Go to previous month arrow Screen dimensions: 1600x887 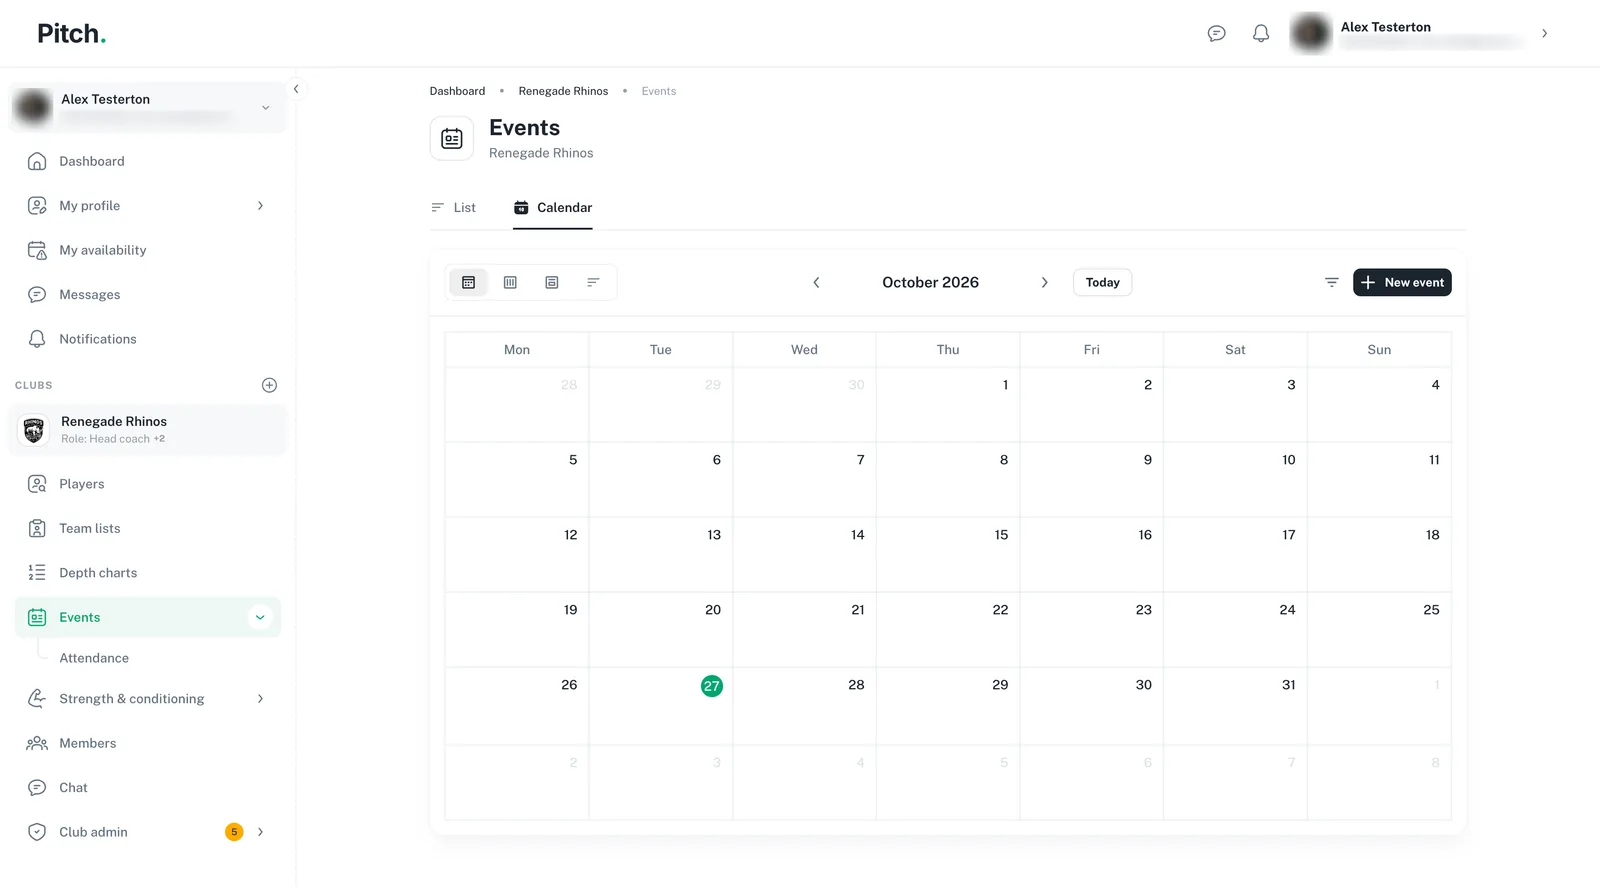click(x=816, y=283)
